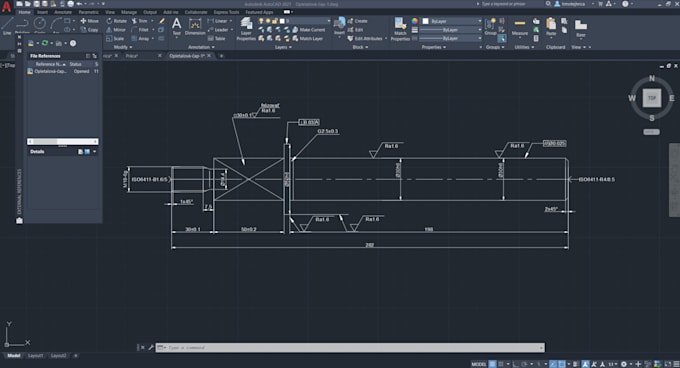This screenshot has height=368, width=680.
Task: Add a new drawing tab with plus button
Action: [x=222, y=56]
